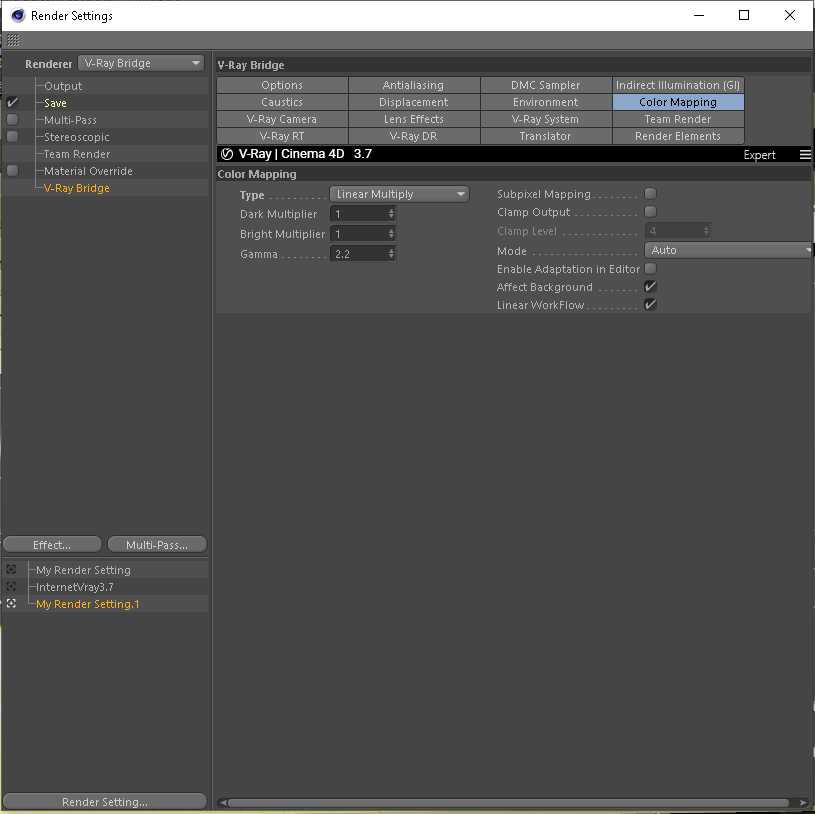Click the target icon beside My Render Setting
Screen dimensions: 815x814
point(11,569)
